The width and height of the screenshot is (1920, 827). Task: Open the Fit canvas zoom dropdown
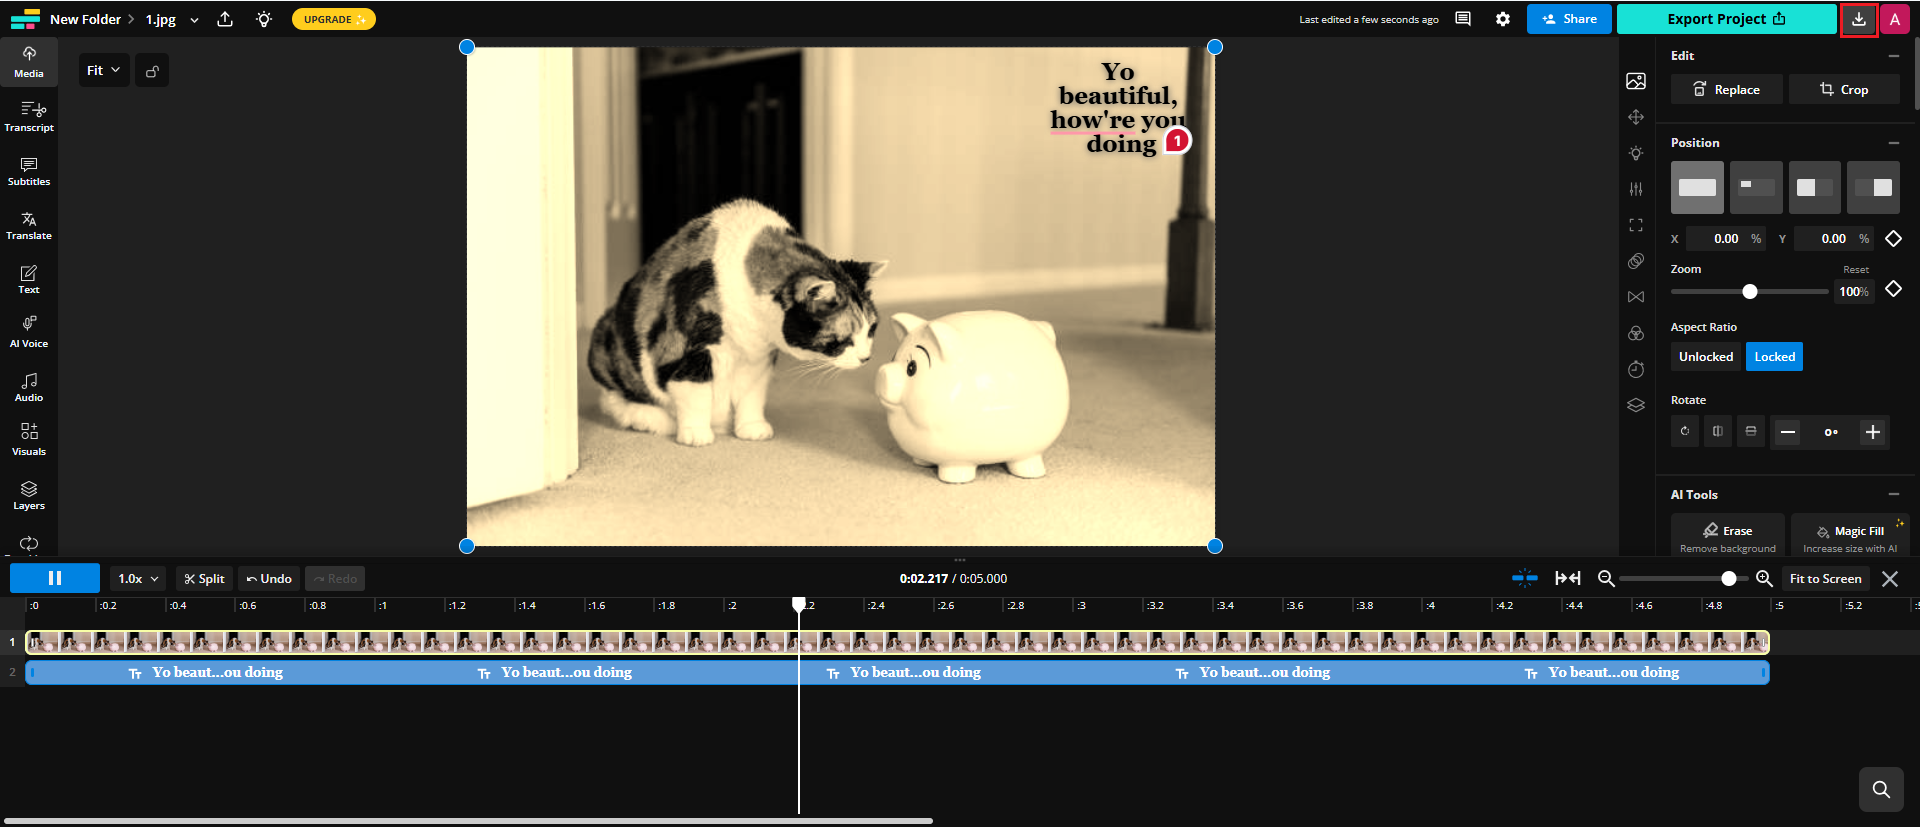(x=104, y=71)
